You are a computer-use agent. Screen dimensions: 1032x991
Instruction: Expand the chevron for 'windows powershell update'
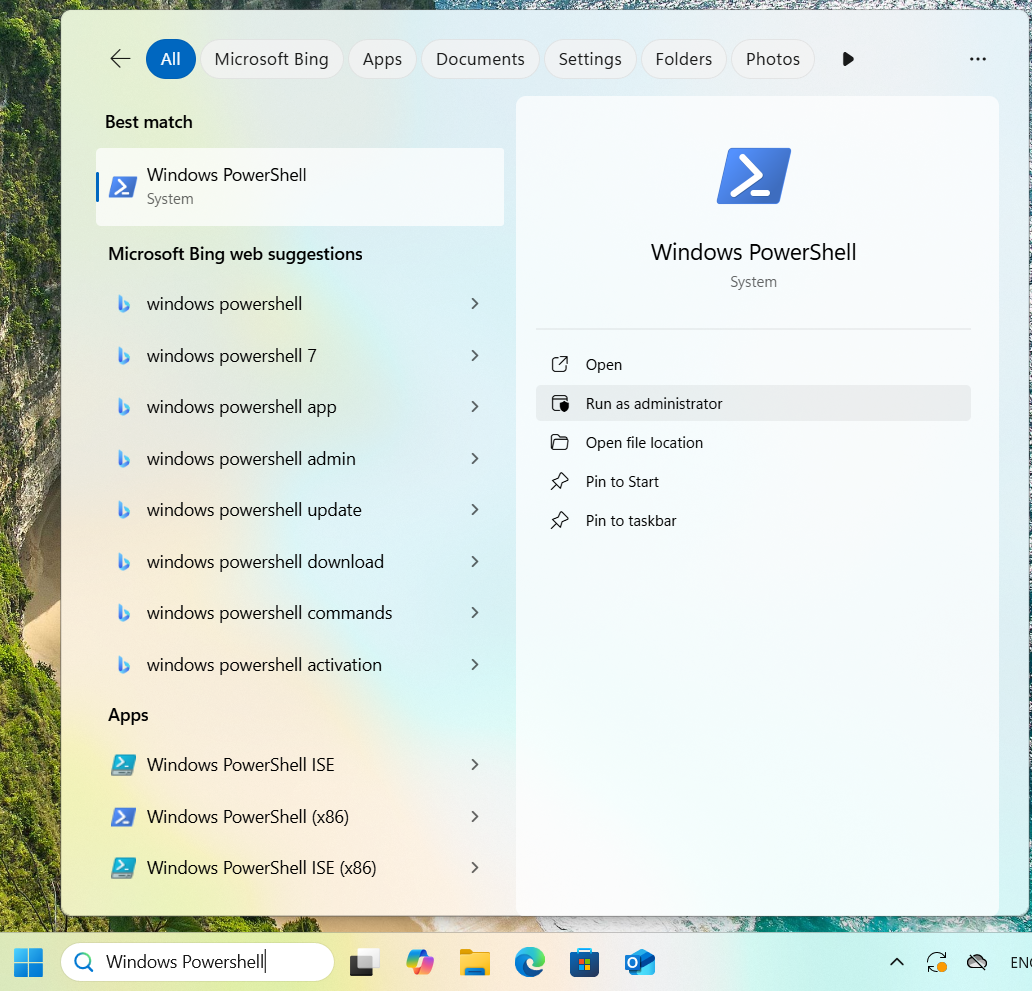(475, 510)
